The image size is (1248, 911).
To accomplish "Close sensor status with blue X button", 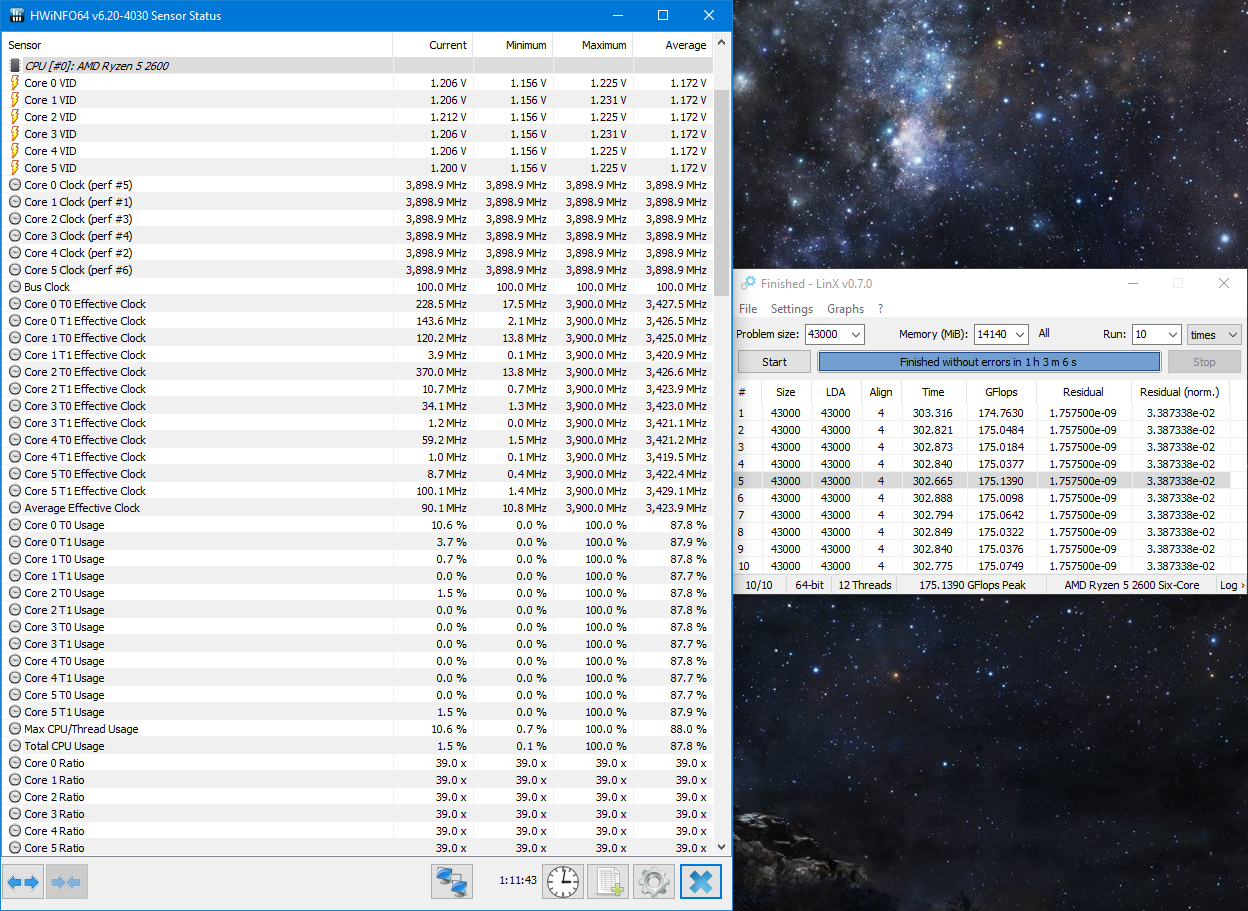I will (x=701, y=881).
